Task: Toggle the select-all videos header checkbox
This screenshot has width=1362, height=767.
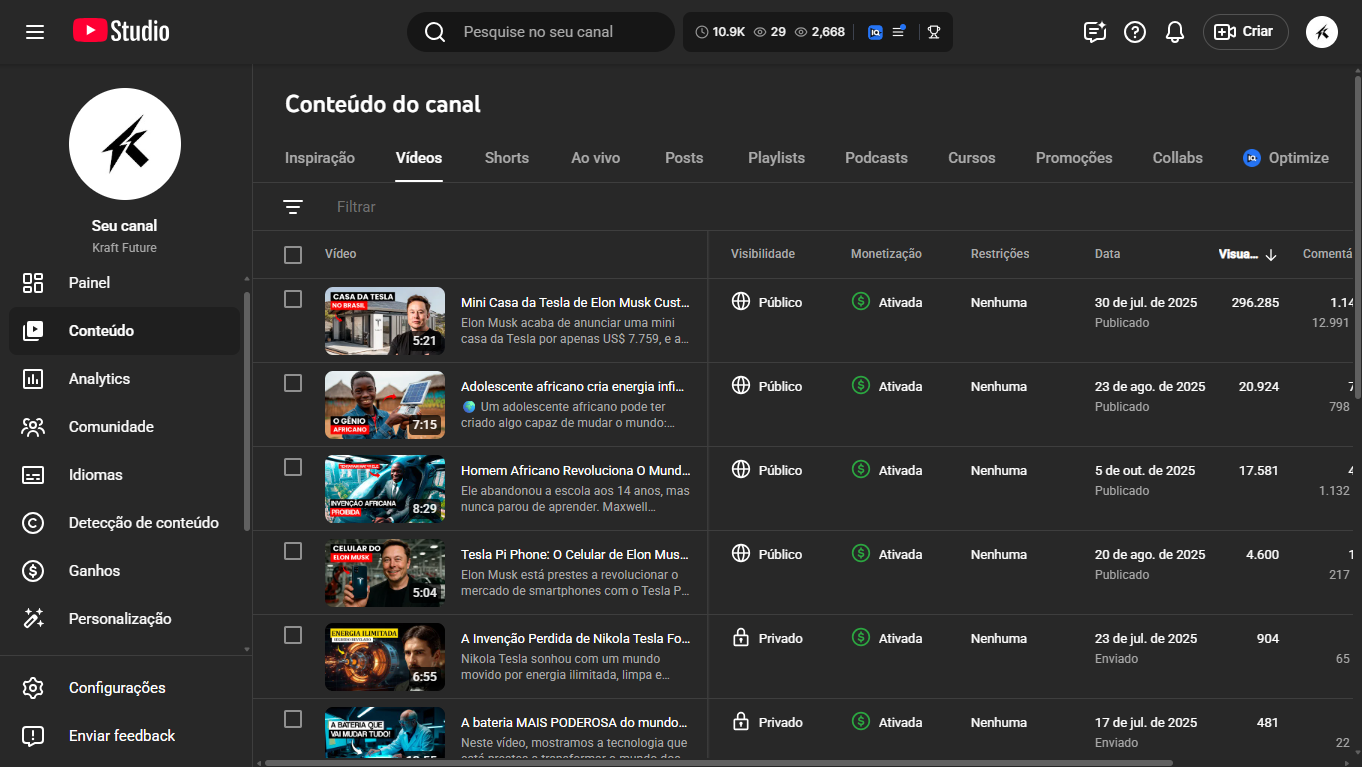Action: 293,255
